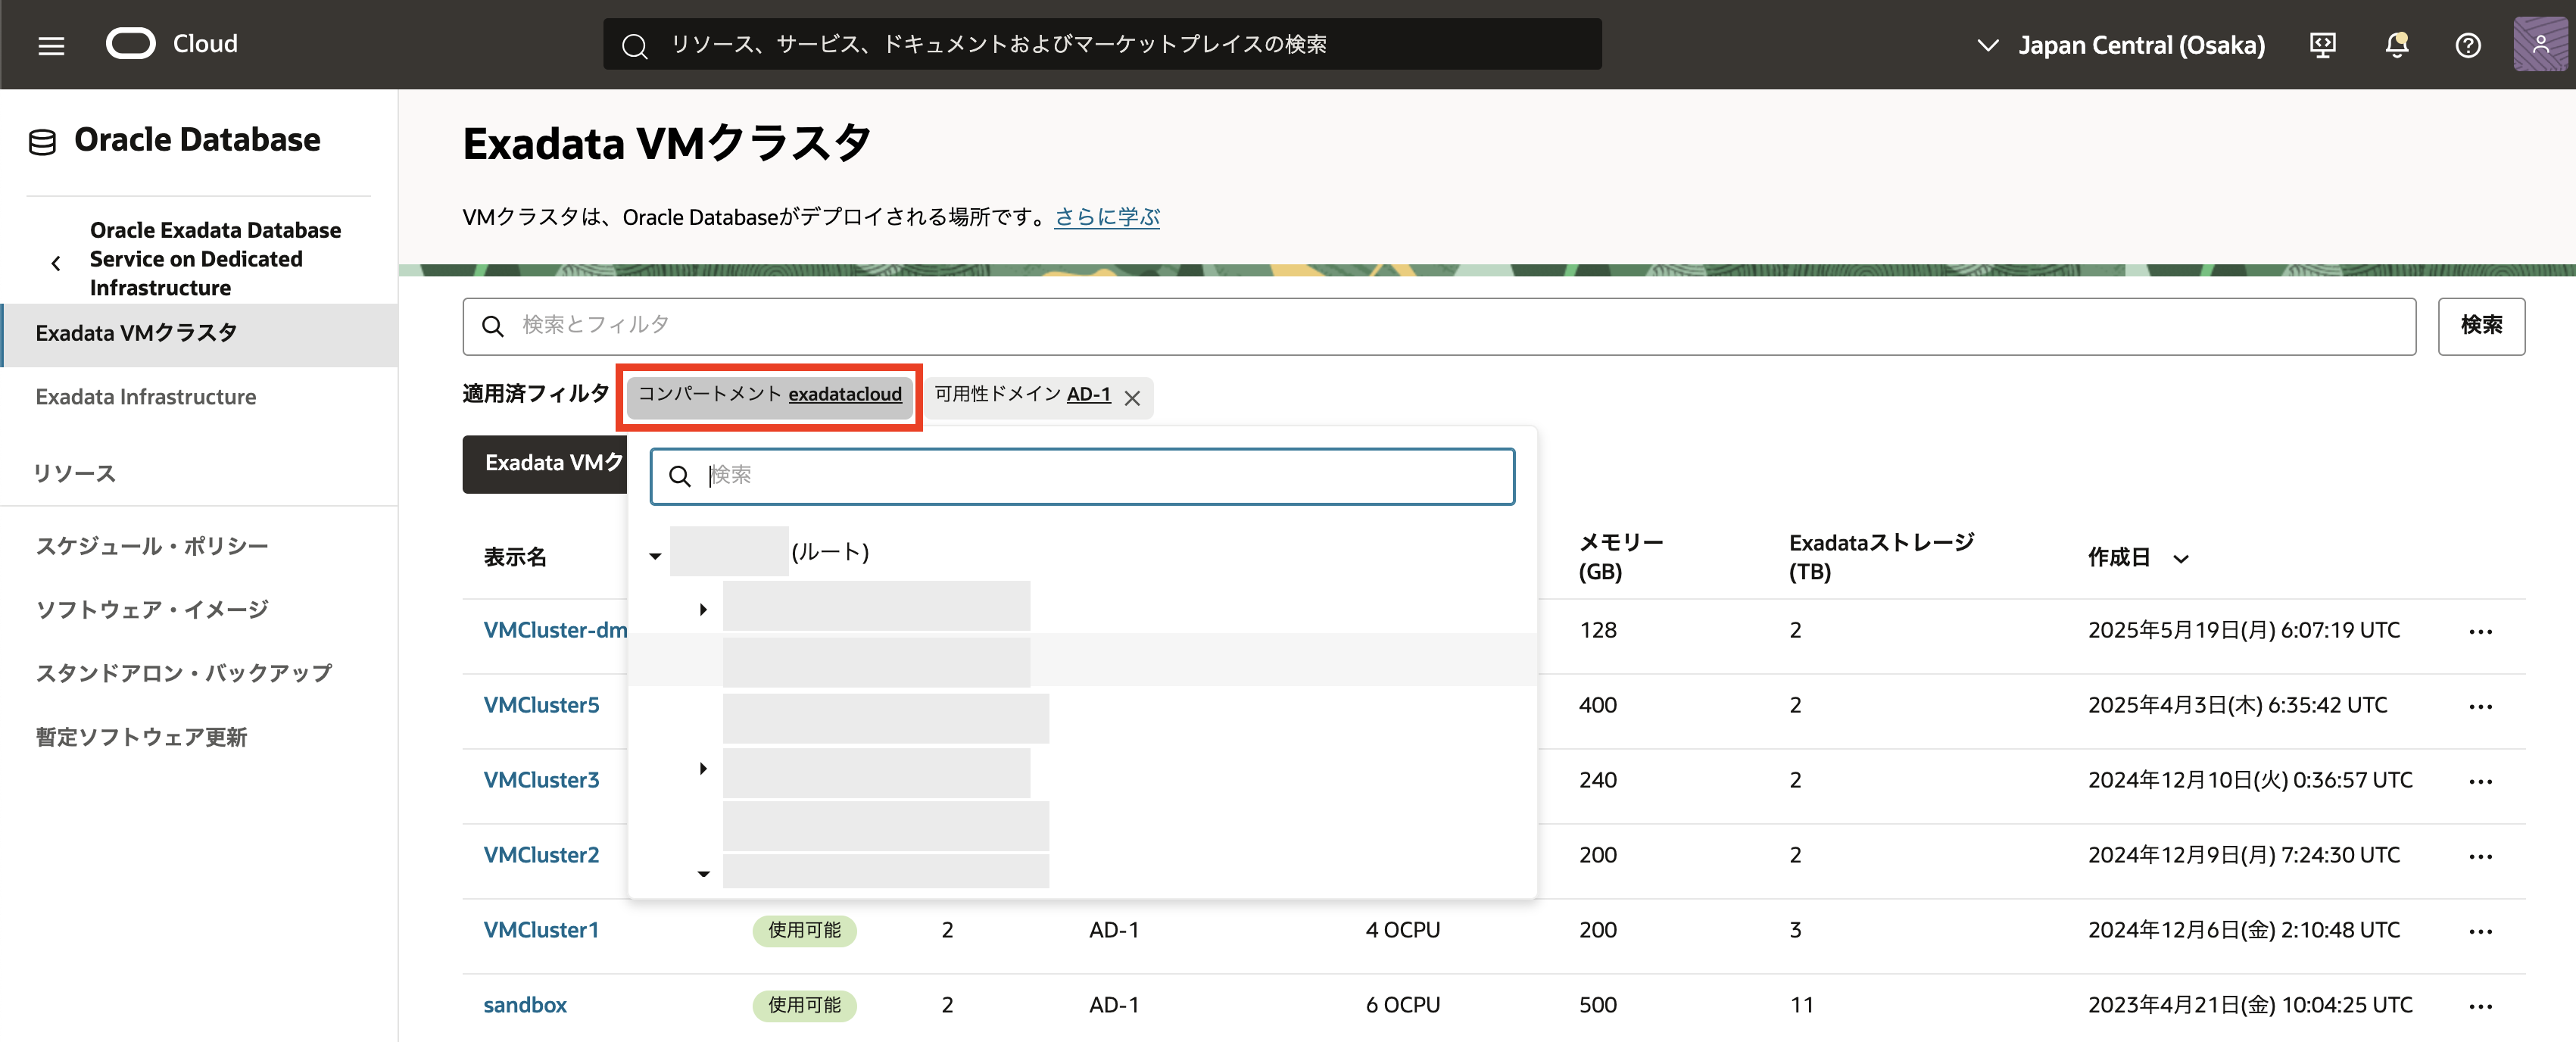Open actions menu for VMCluster5 row
The width and height of the screenshot is (2576, 1042).
point(2480,706)
